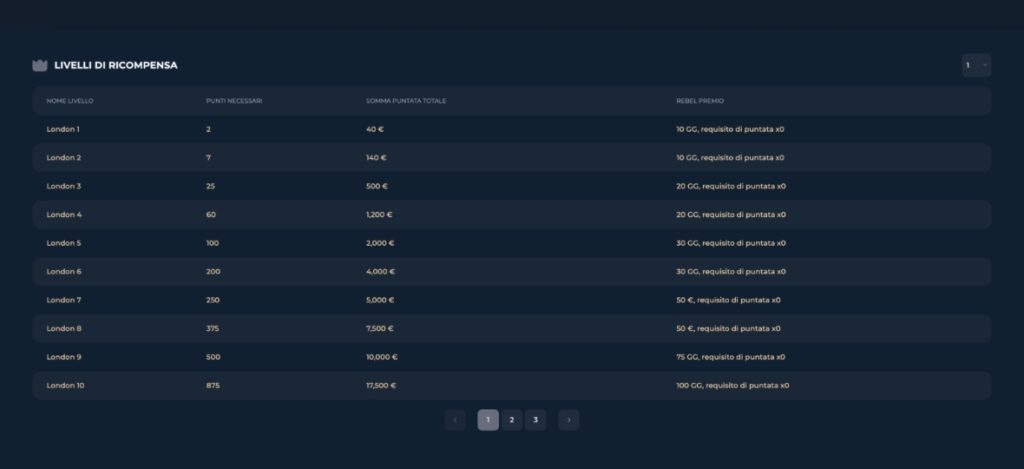Click the 50 € reward for London 7
Image resolution: width=1024 pixels, height=469 pixels.
728,300
